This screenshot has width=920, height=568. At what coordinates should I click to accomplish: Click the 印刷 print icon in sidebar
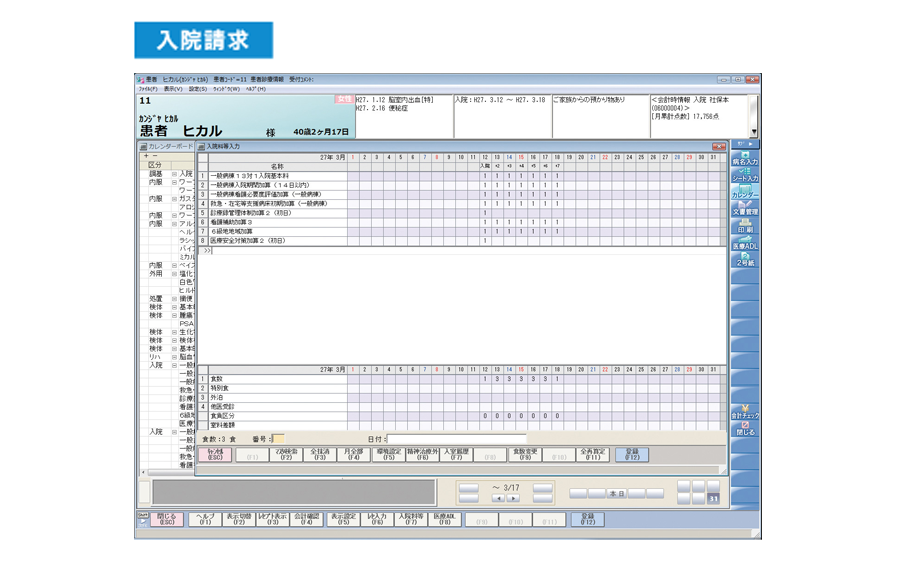tap(745, 225)
